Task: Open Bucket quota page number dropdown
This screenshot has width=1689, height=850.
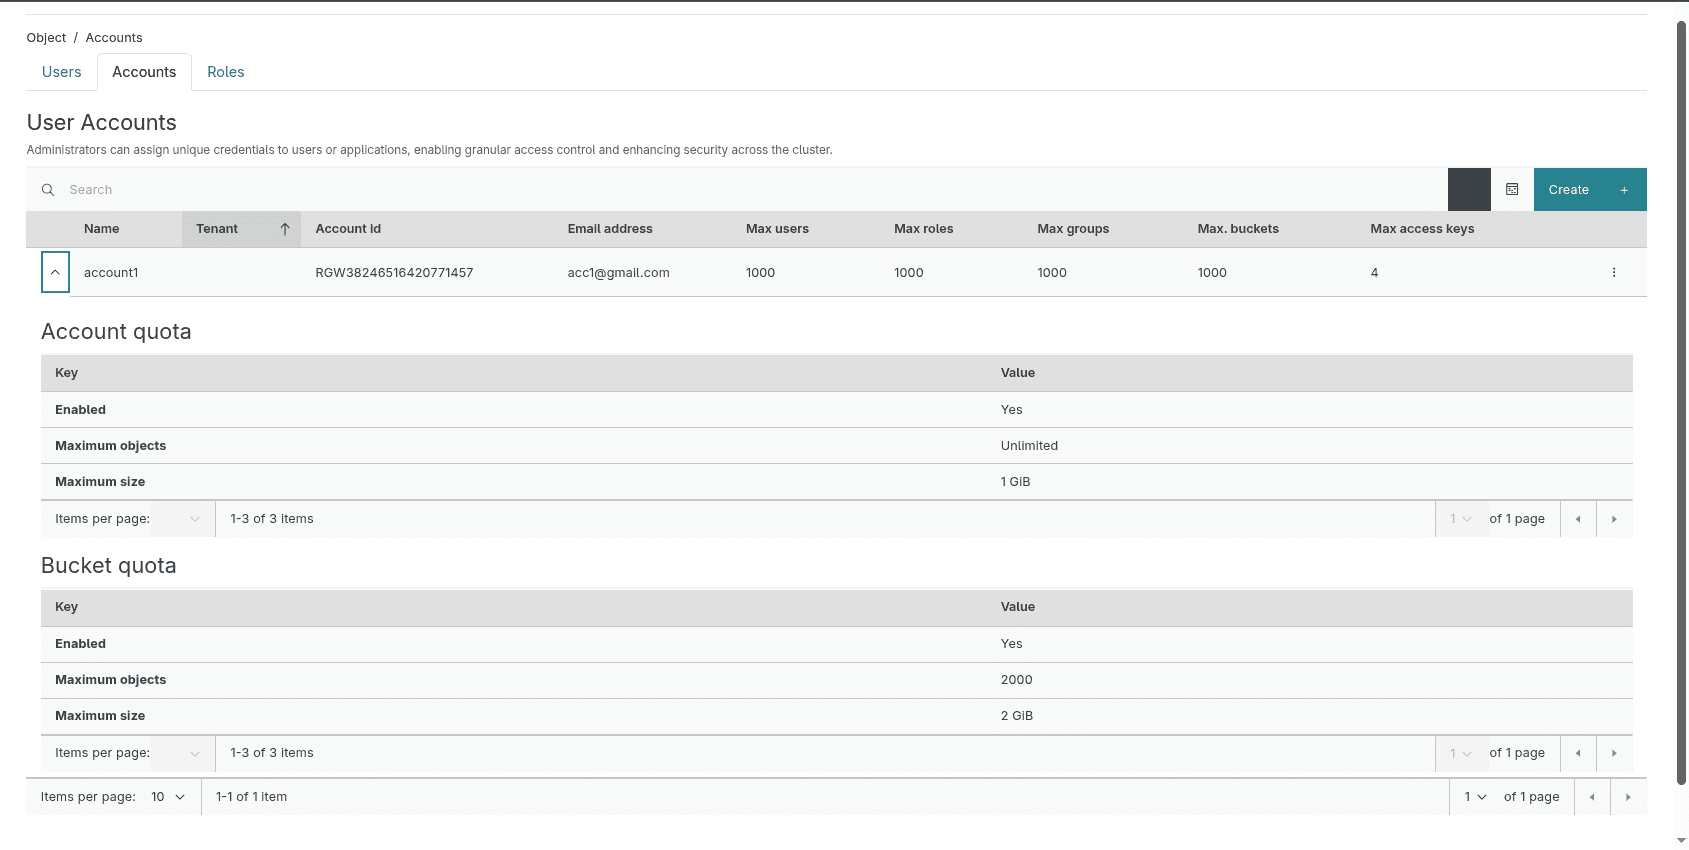Action: [1460, 753]
